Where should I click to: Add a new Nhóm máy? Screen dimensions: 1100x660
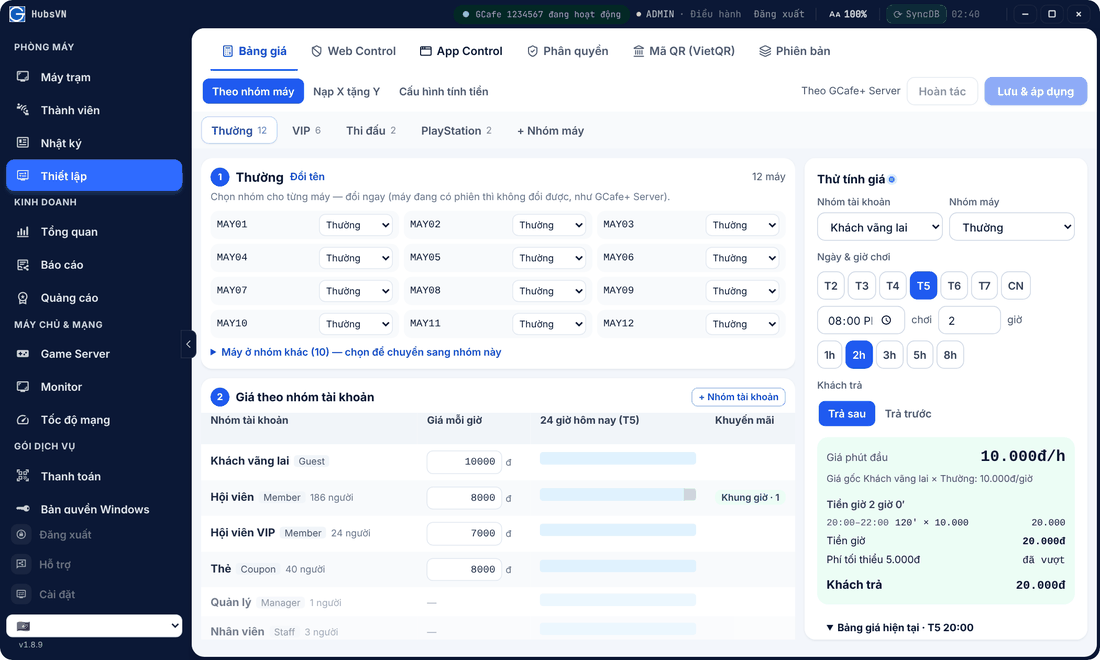click(x=551, y=130)
